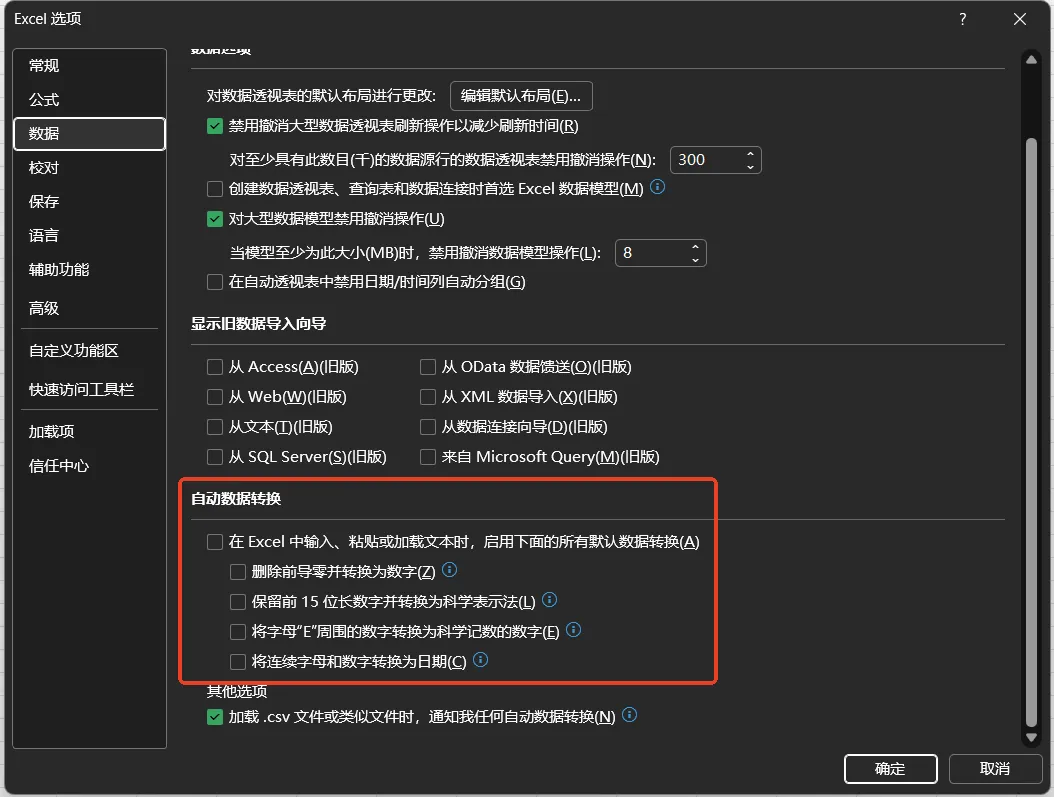Viewport: 1054px width, 797px height.
Task: Click scrollbar up arrow
Action: (1031, 60)
